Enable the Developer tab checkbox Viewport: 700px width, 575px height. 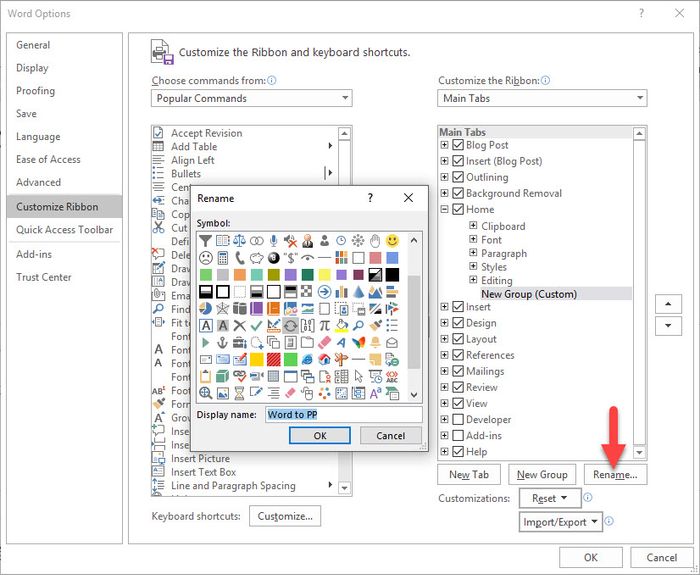pos(458,419)
